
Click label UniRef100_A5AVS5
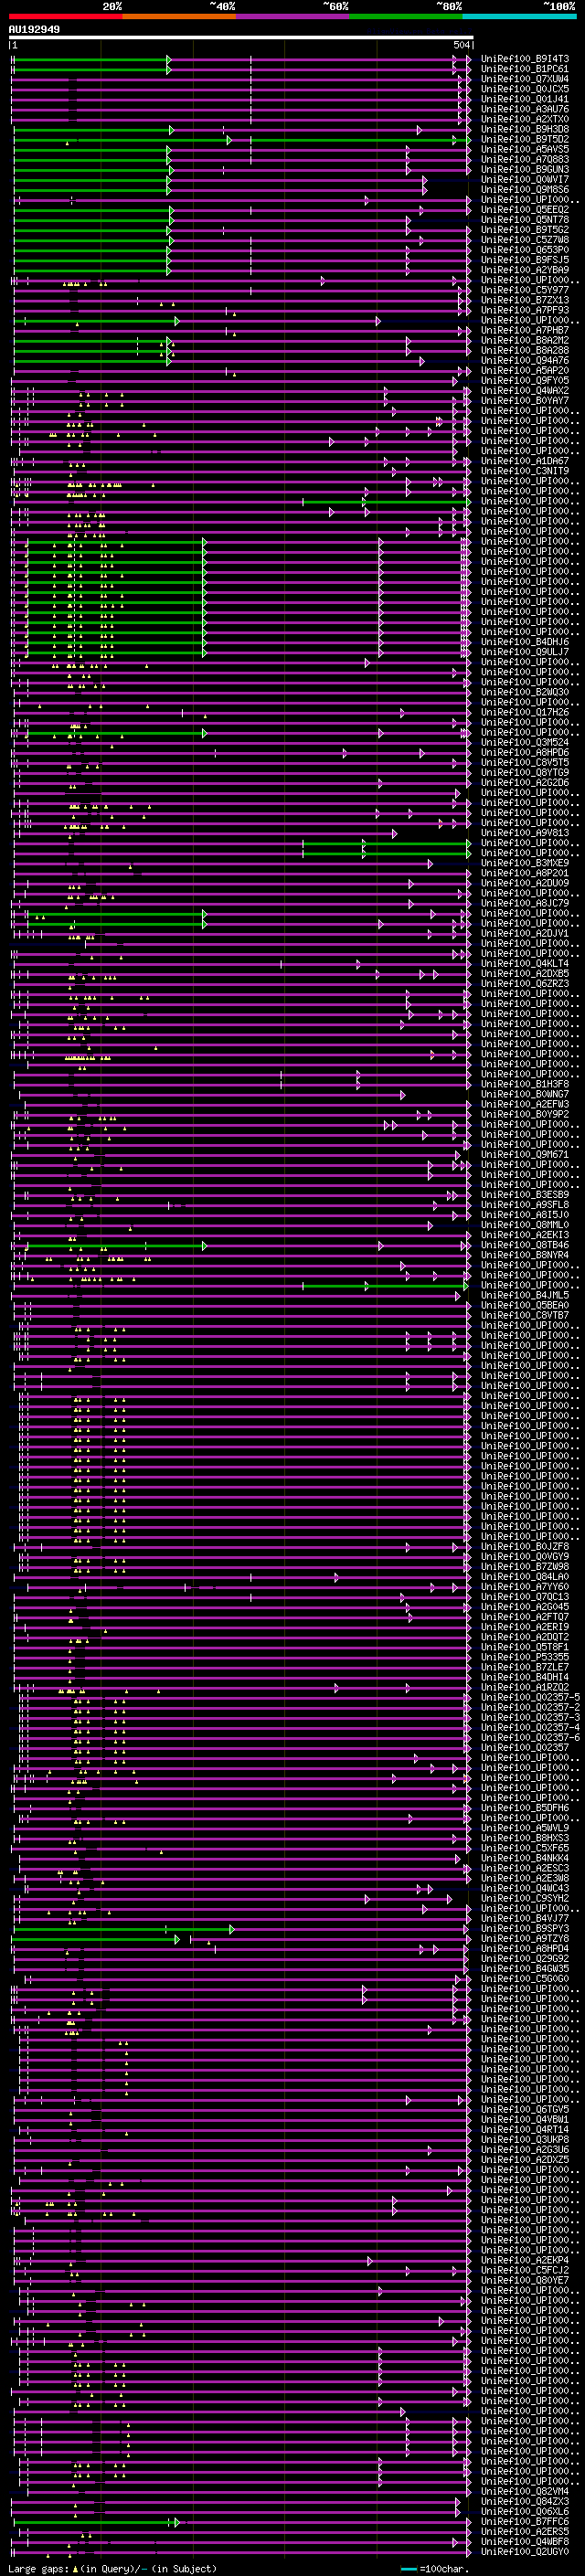coord(525,149)
